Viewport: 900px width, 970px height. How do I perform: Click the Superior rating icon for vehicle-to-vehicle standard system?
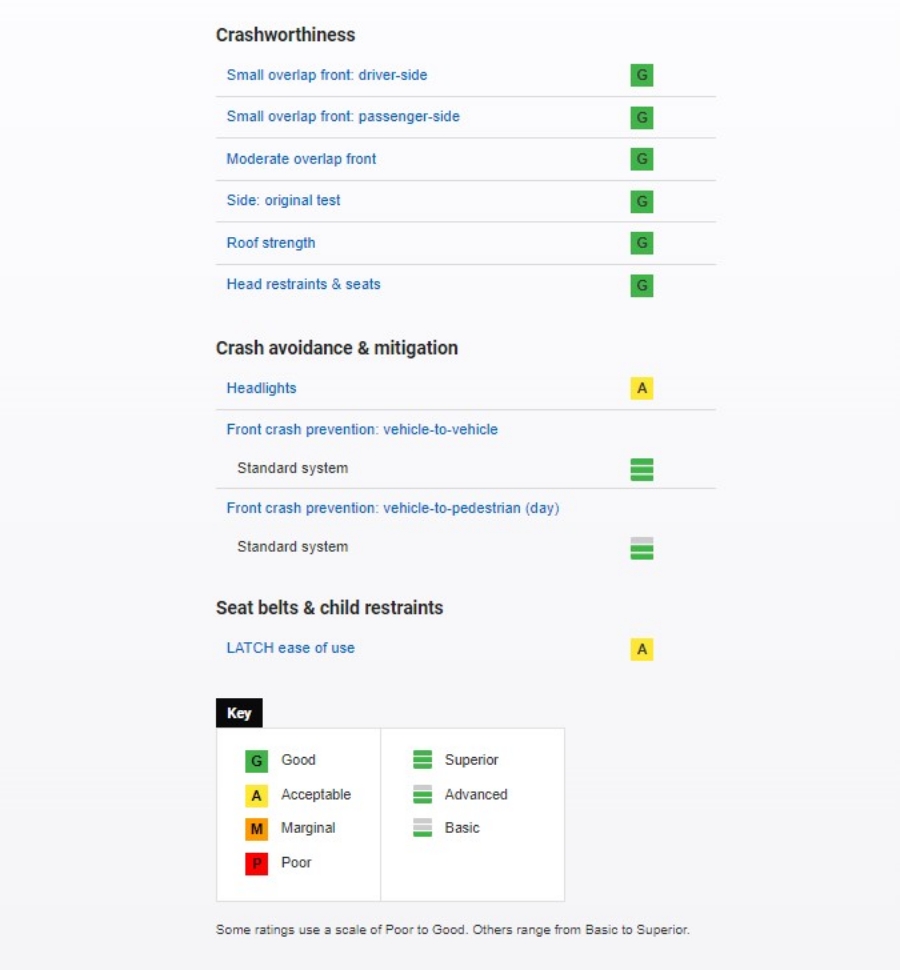[x=642, y=469]
